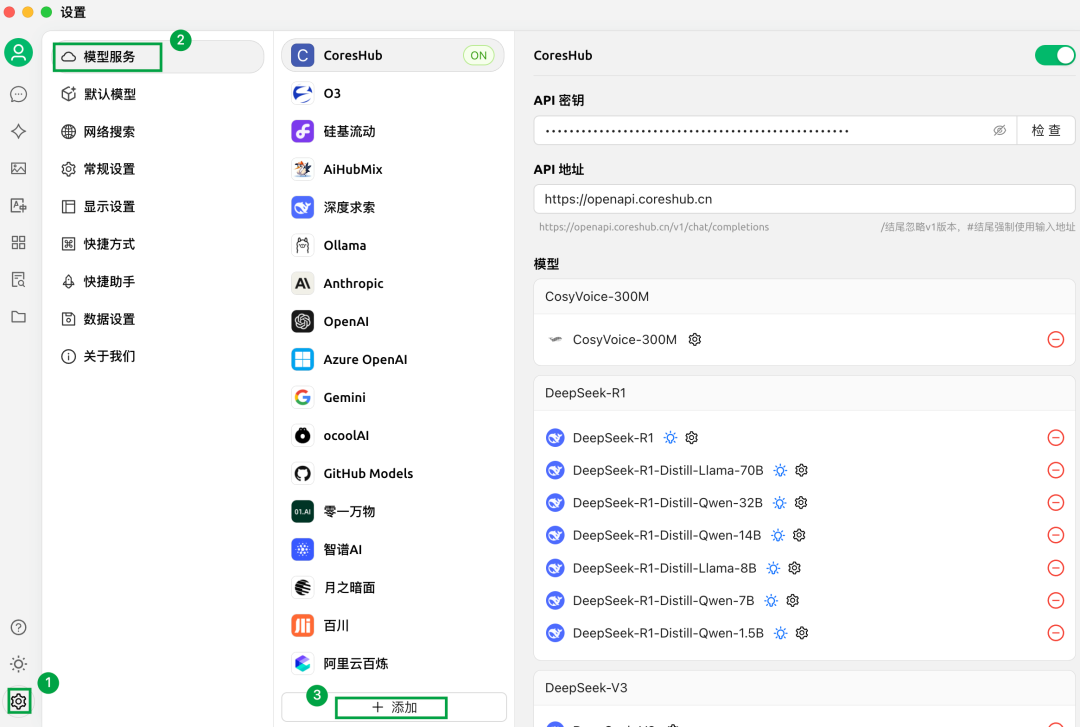Select the Azure OpenAI provider
The height and width of the screenshot is (727, 1080).
click(x=393, y=359)
